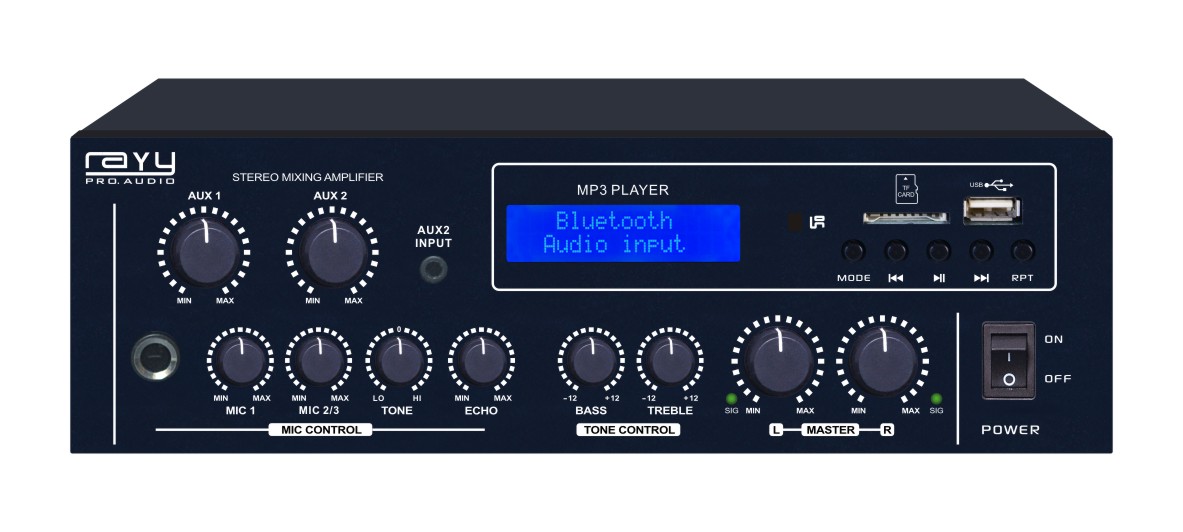Click the mic TONE knob

[400, 361]
